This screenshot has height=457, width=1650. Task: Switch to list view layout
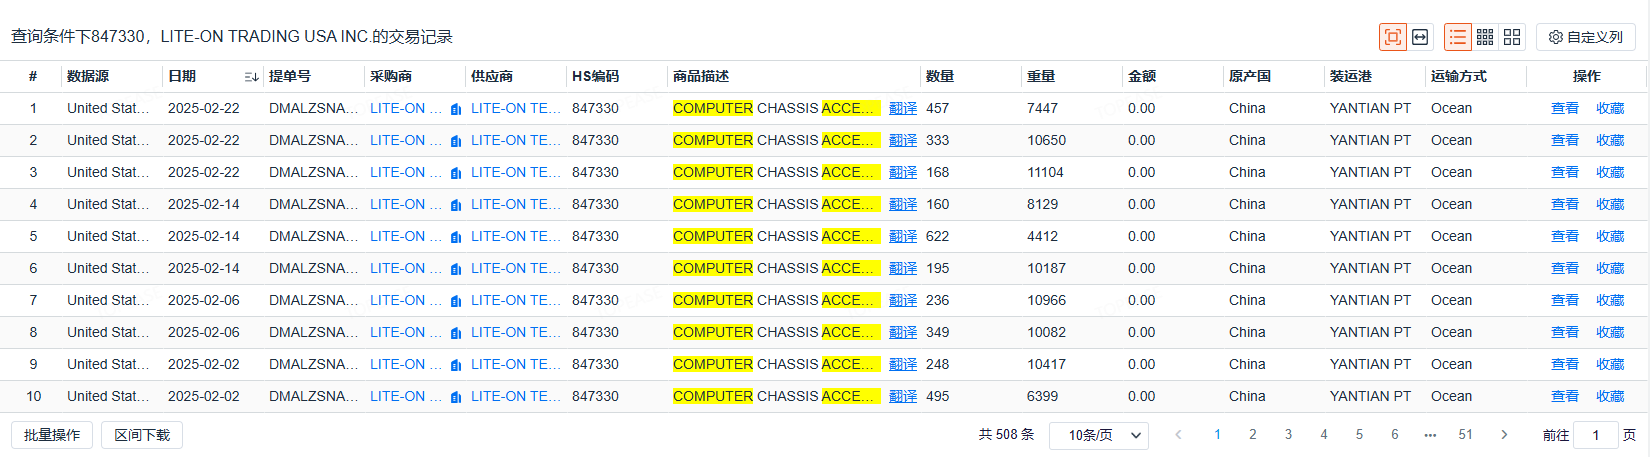(x=1458, y=37)
